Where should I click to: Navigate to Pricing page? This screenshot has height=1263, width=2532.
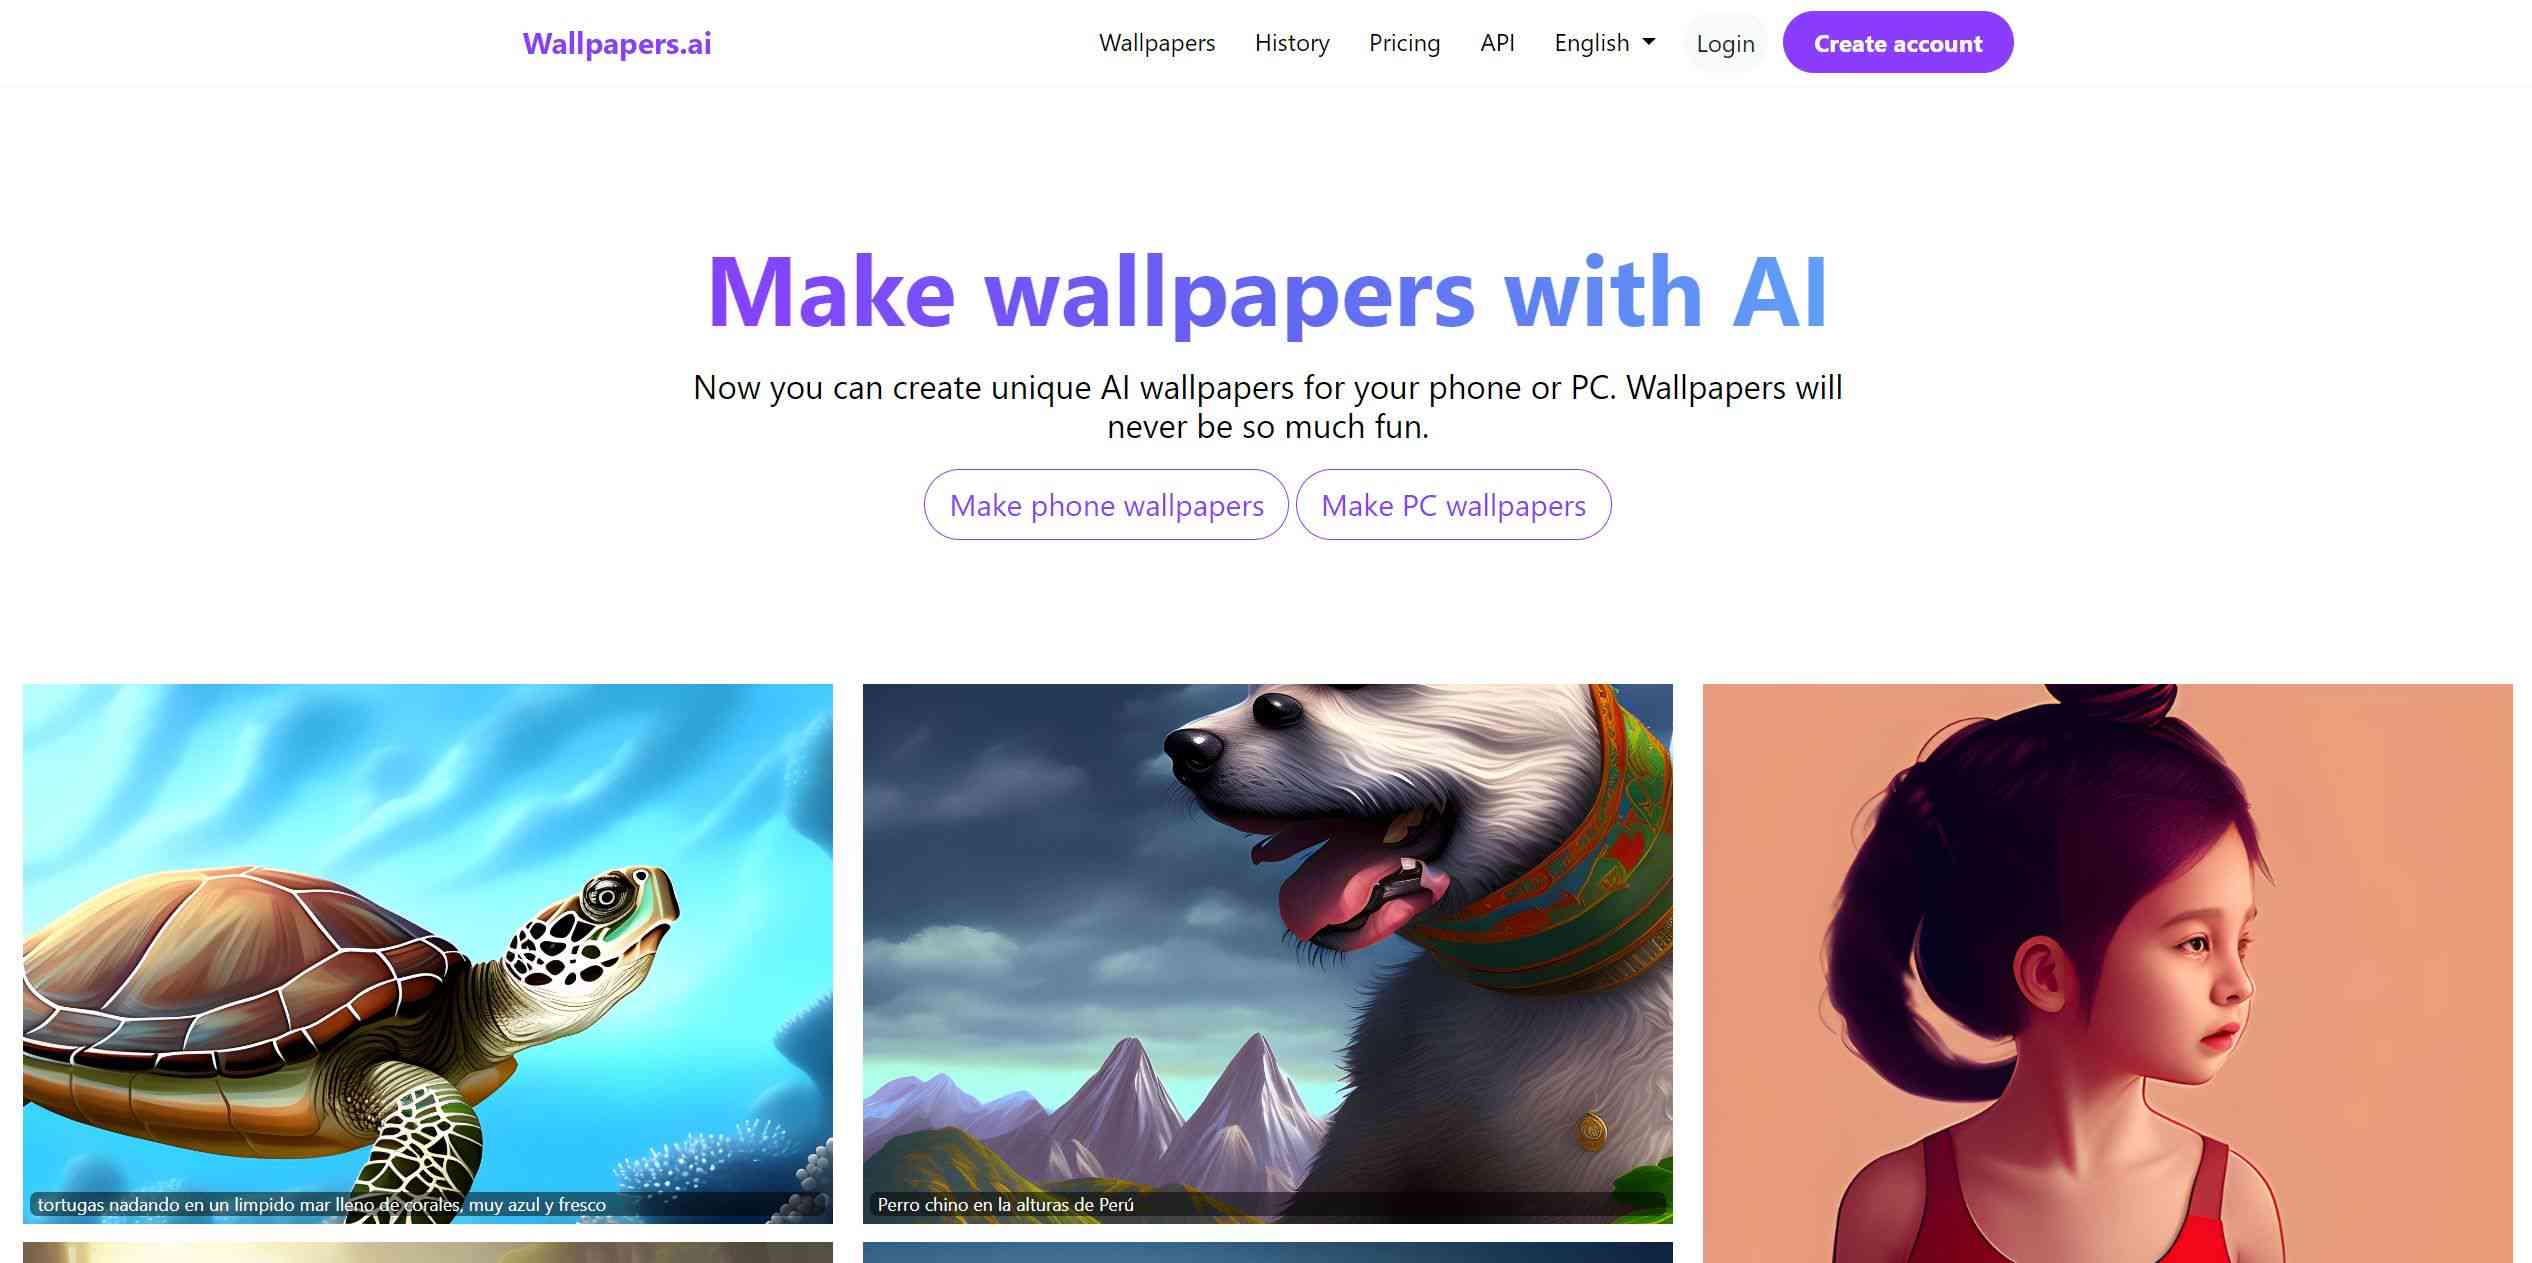point(1403,40)
